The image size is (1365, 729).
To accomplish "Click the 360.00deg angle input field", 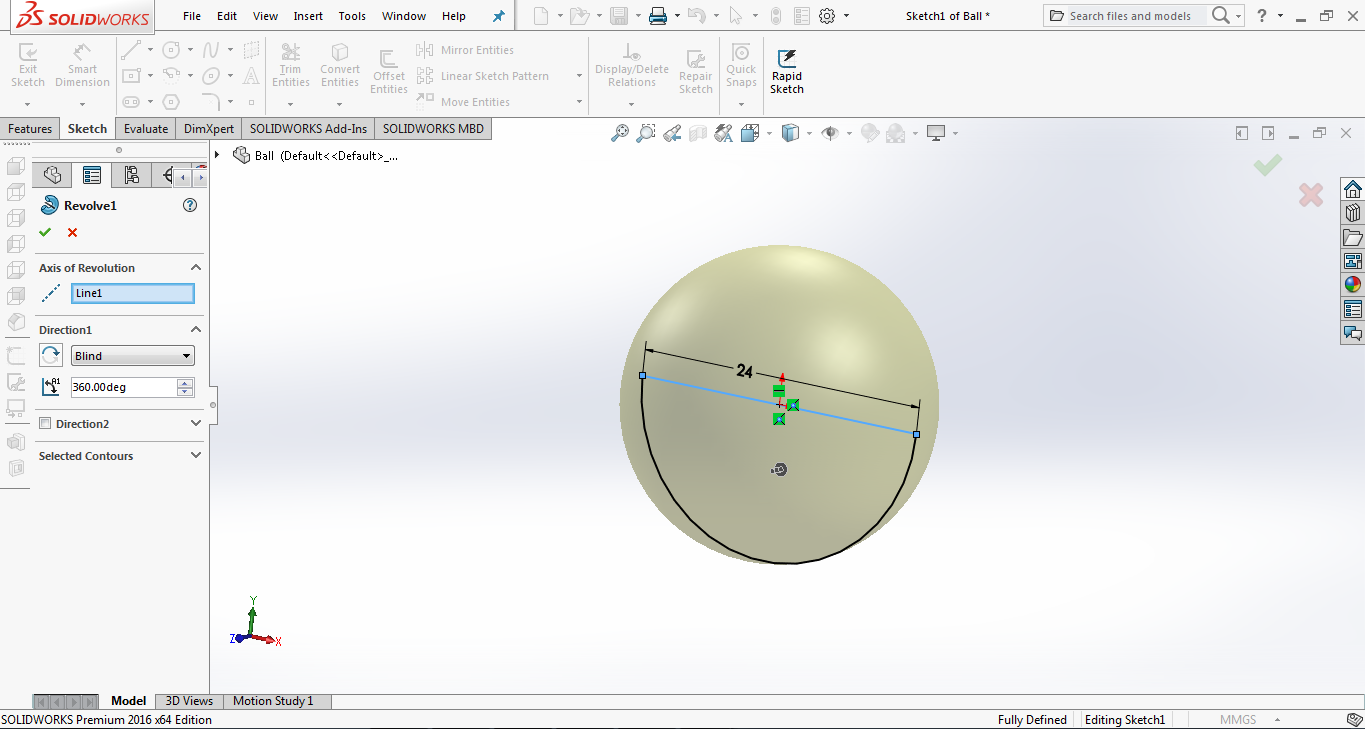I will [x=124, y=387].
